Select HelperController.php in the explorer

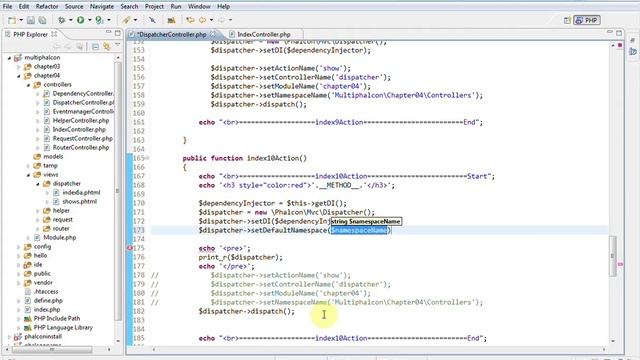[81, 120]
